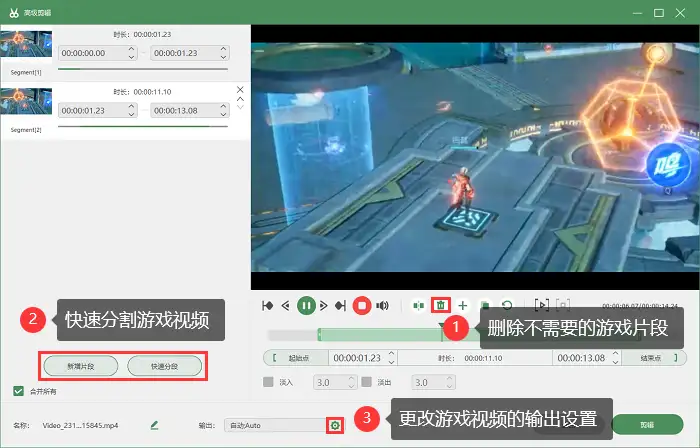
Task: Decrease the end time below the timeline
Action: [x=616, y=361]
